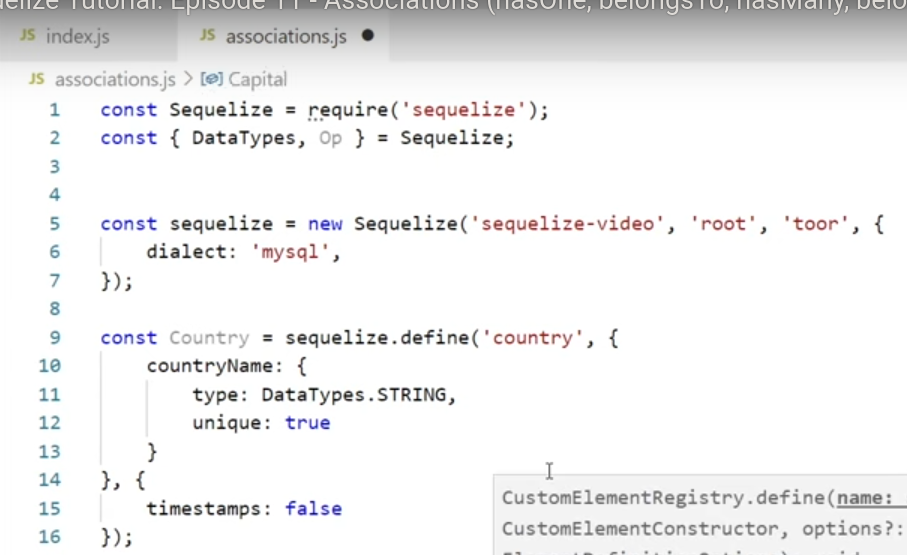Click the dialect property on line 6

click(x=186, y=252)
